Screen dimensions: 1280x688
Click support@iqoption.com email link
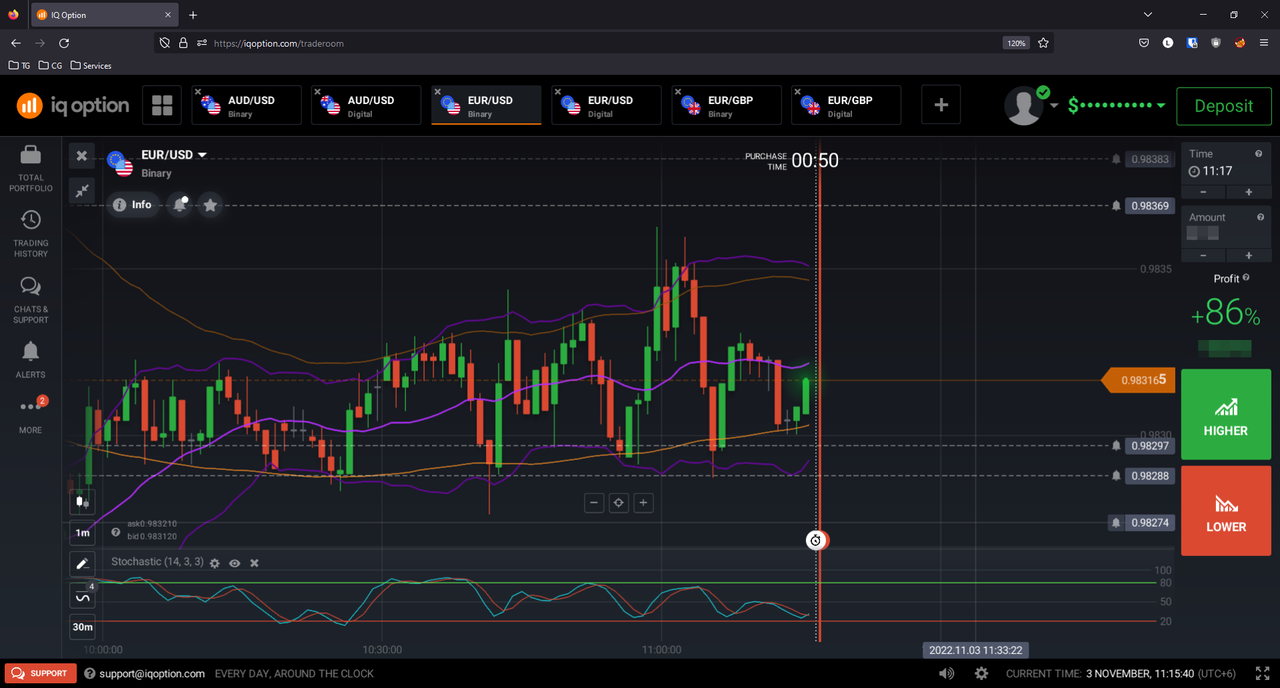click(x=152, y=674)
